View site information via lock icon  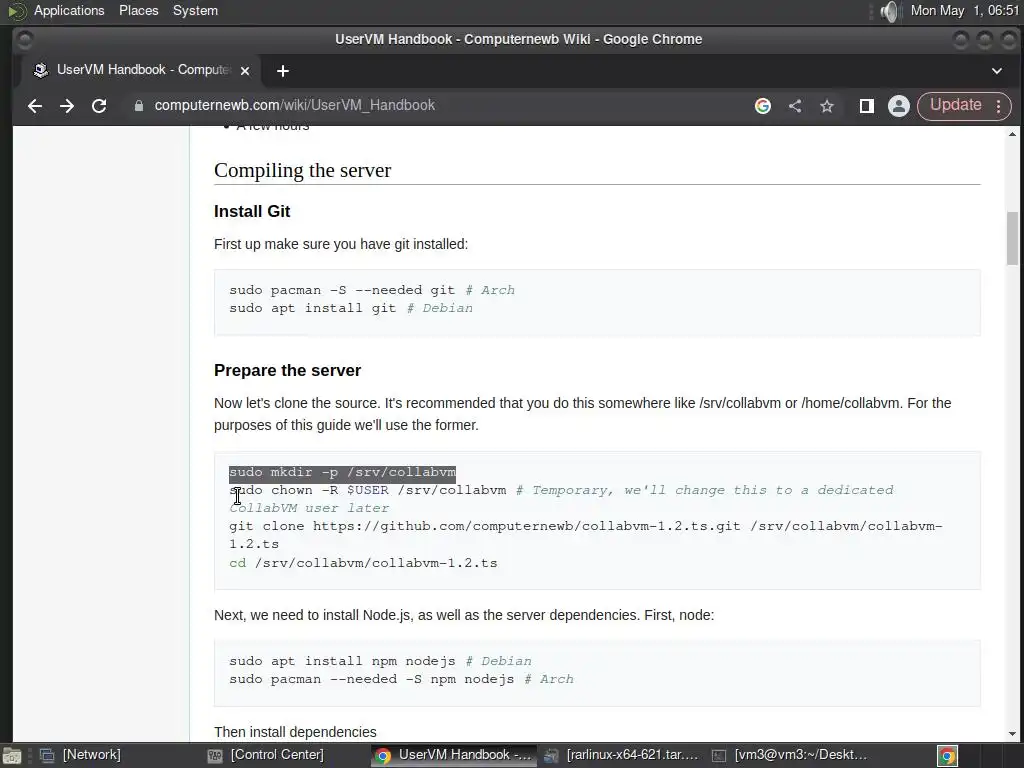[x=138, y=106]
